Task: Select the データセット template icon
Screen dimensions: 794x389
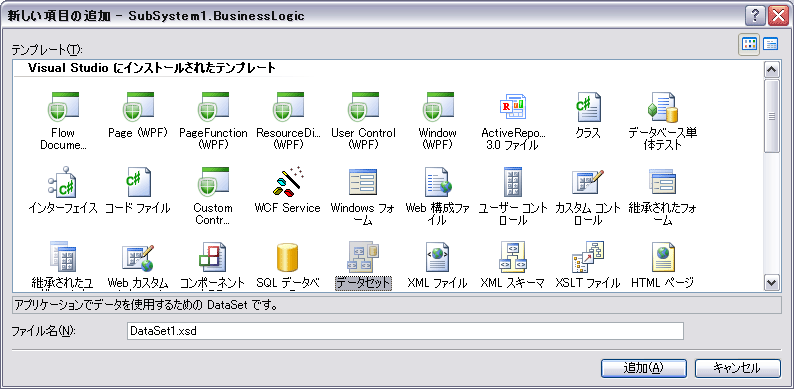Action: [363, 257]
